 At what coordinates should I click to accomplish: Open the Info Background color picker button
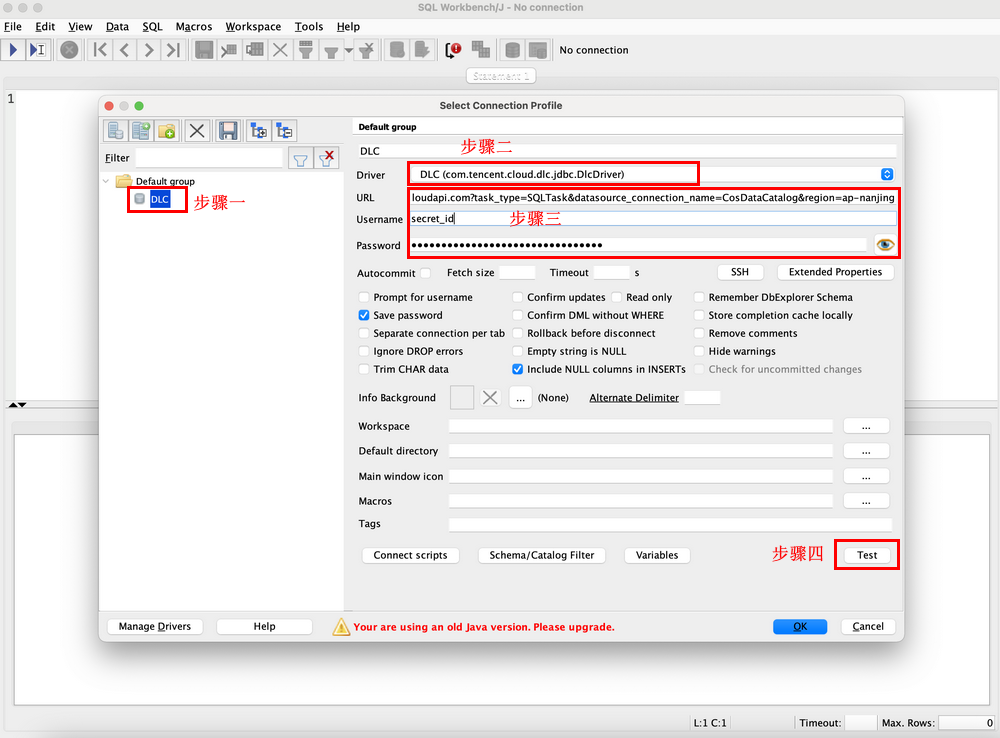[x=520, y=398]
